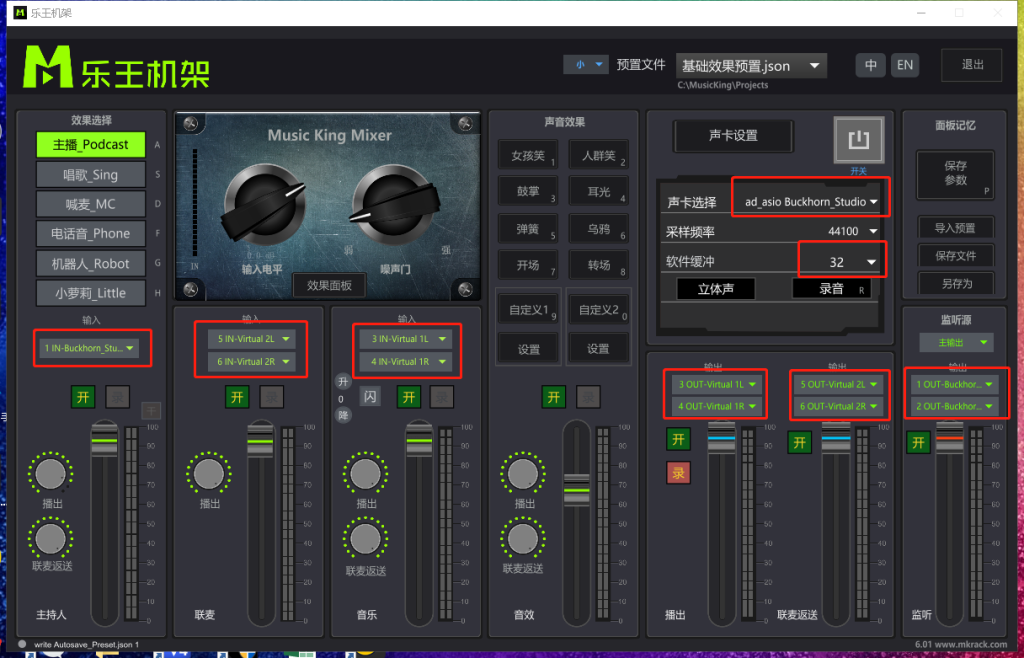Click the 联麦返送 knob on 音乐 channel
Image resolution: width=1024 pixels, height=658 pixels.
365,539
